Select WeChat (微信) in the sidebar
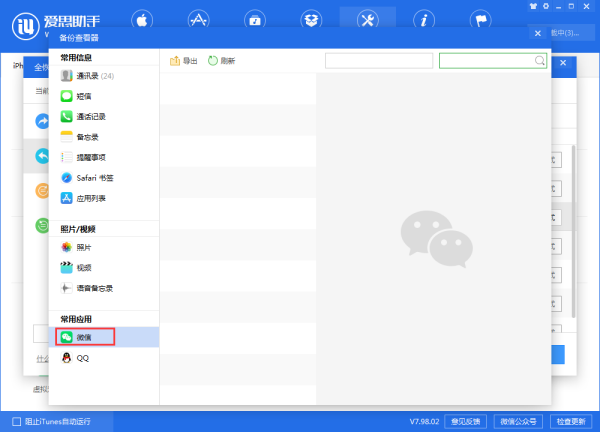 coord(104,337)
